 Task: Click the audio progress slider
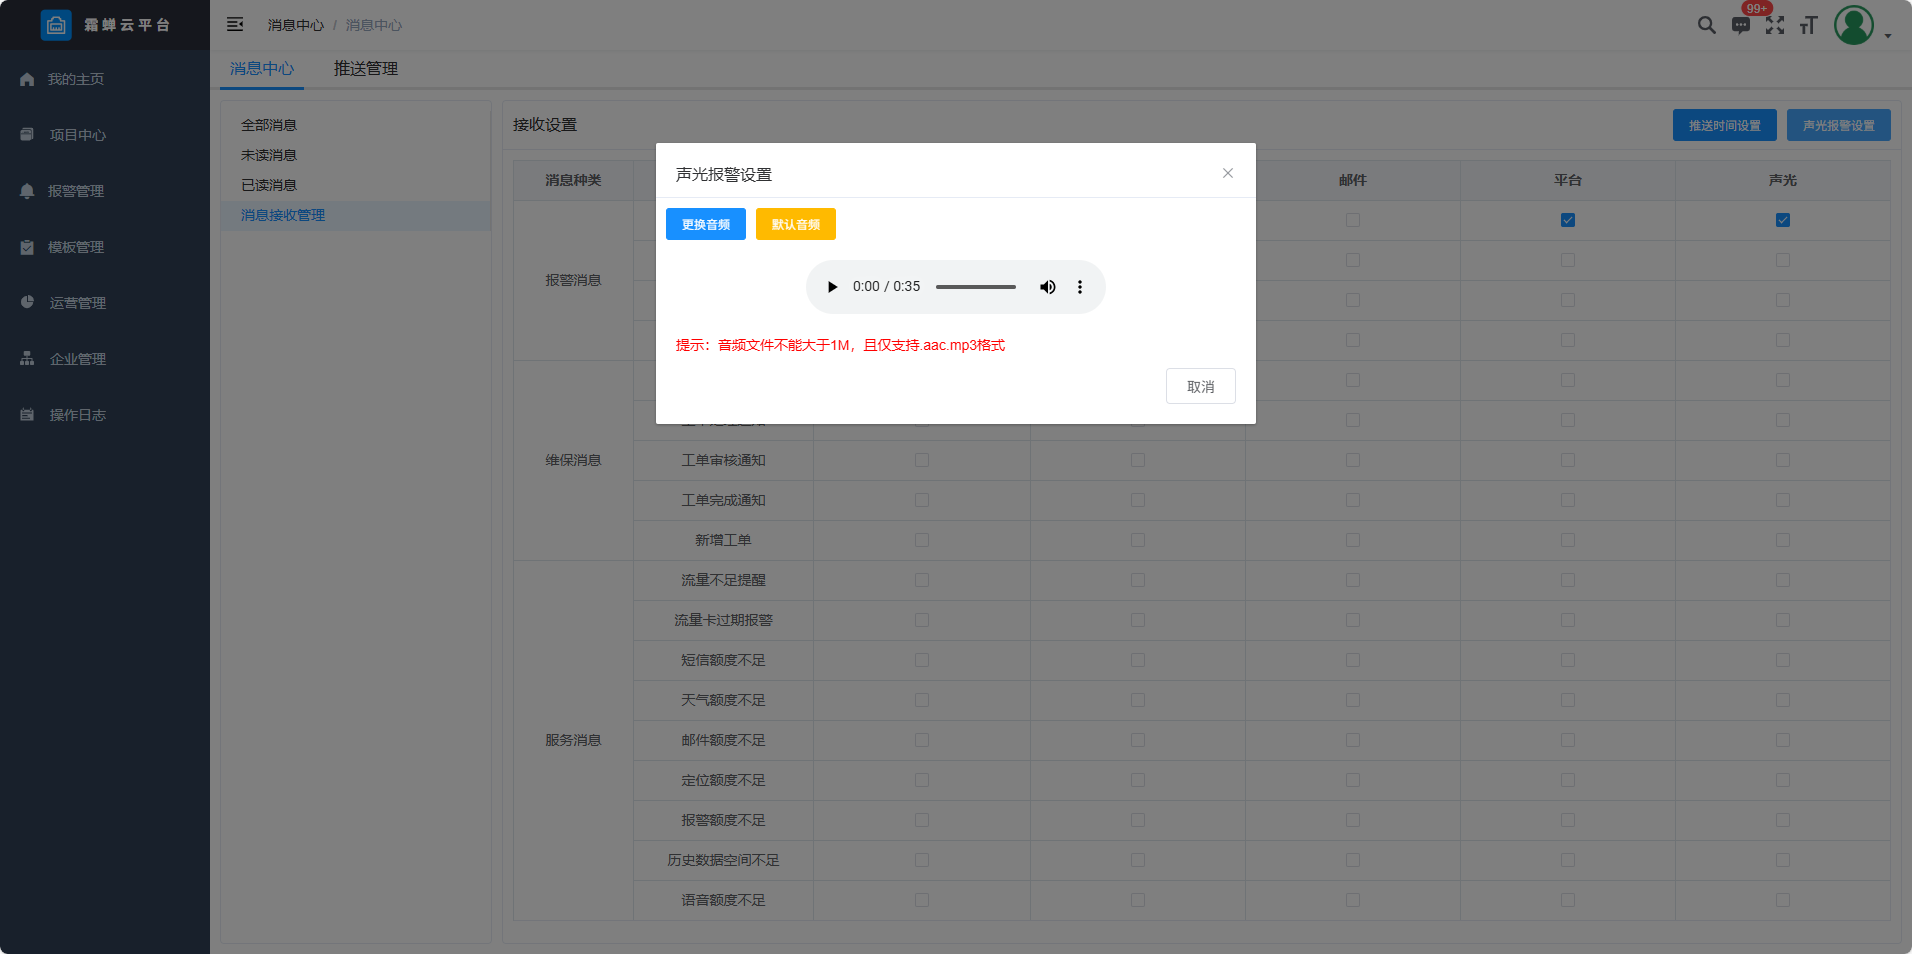[x=975, y=287]
